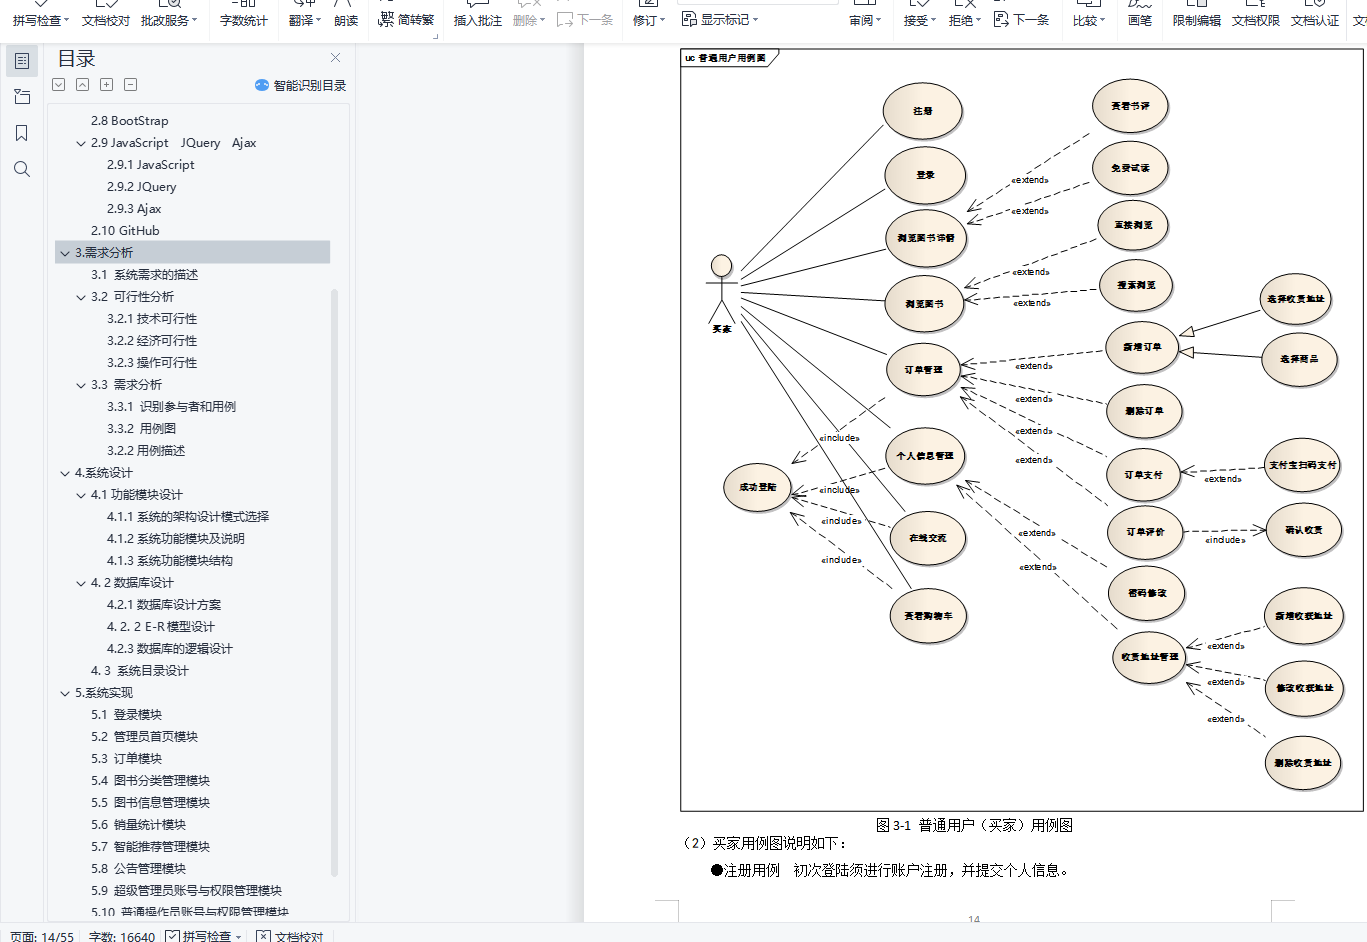Select the 画笔 pen tool in the ribbon
The width and height of the screenshot is (1367, 942).
coord(1140,20)
